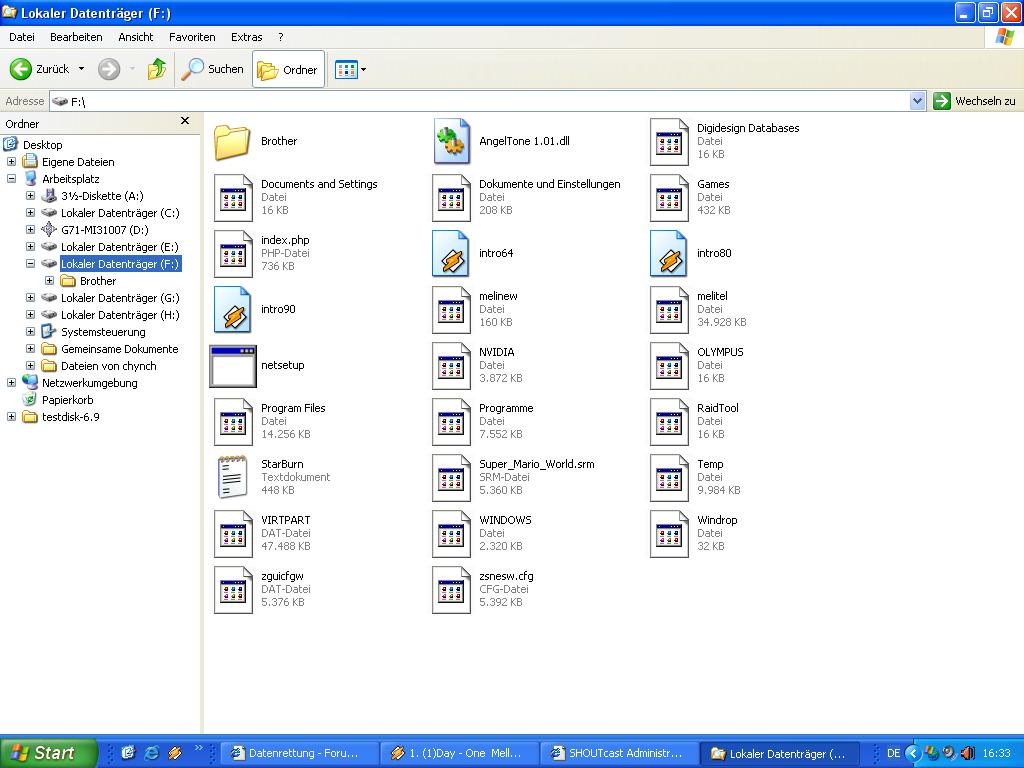Open the Datei menu
1024x768 pixels.
tap(22, 37)
